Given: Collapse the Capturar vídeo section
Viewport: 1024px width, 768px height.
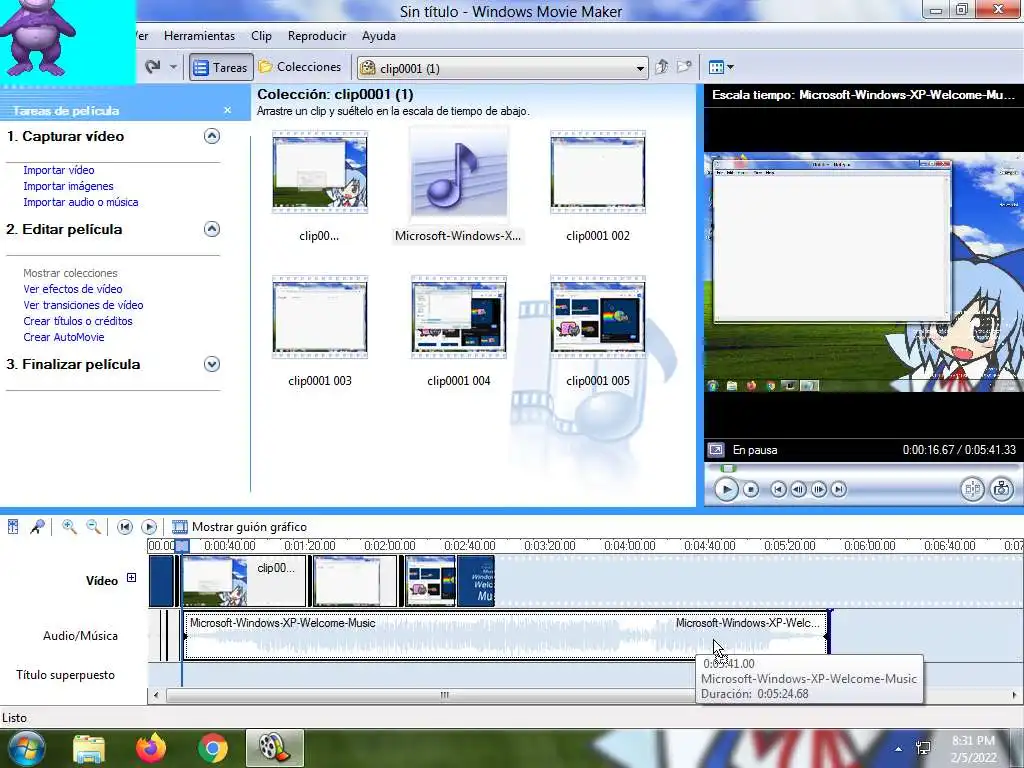Looking at the screenshot, I should (x=212, y=136).
